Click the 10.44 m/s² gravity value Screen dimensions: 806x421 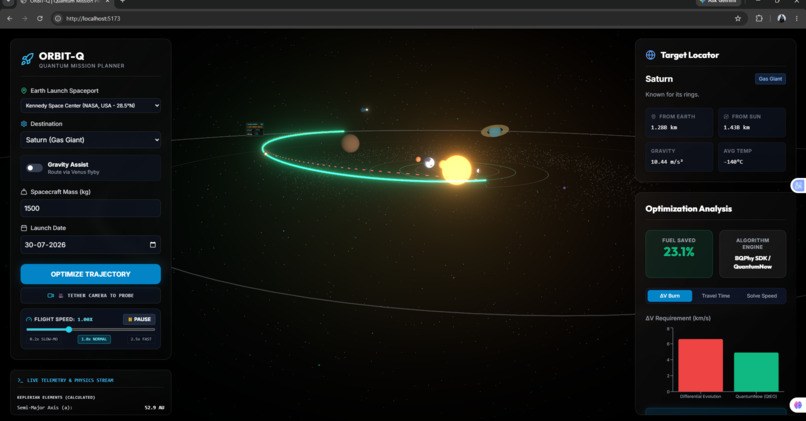click(x=667, y=162)
